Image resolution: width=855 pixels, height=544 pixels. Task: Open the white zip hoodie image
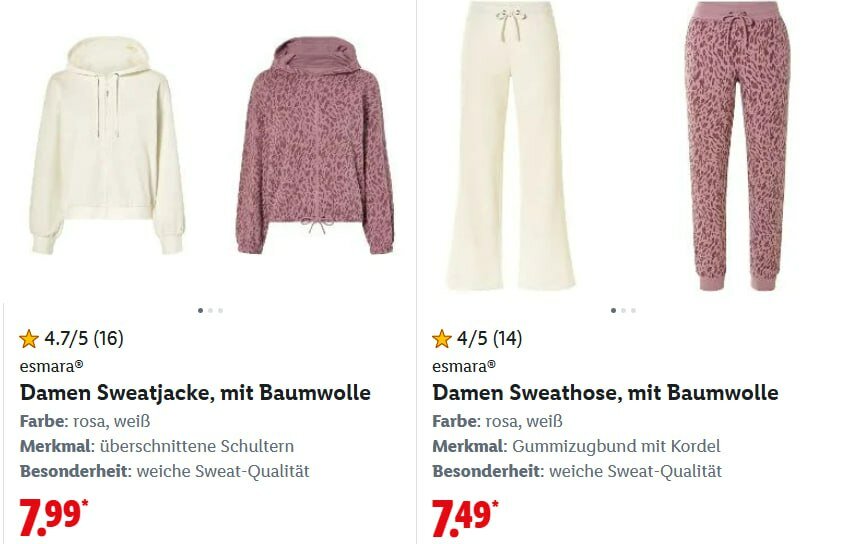(x=107, y=146)
